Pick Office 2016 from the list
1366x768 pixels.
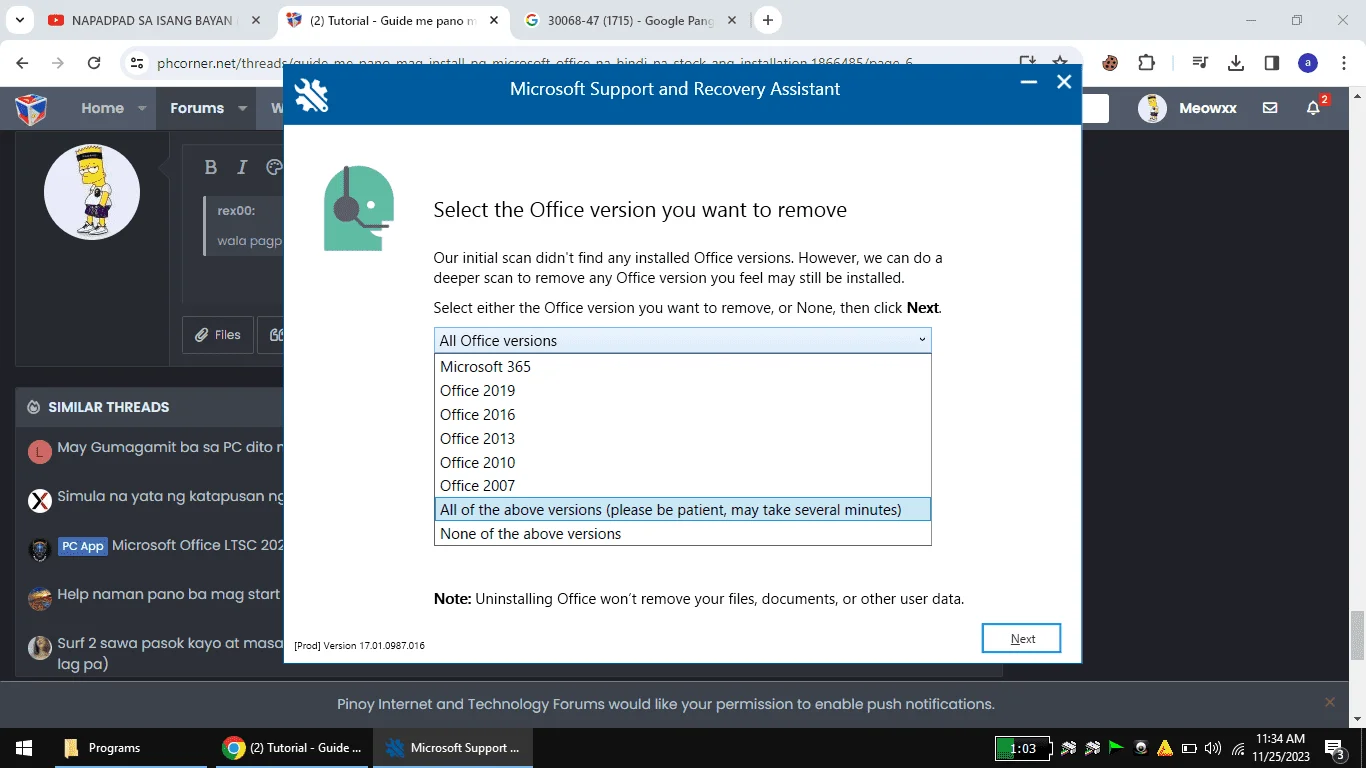(x=683, y=415)
